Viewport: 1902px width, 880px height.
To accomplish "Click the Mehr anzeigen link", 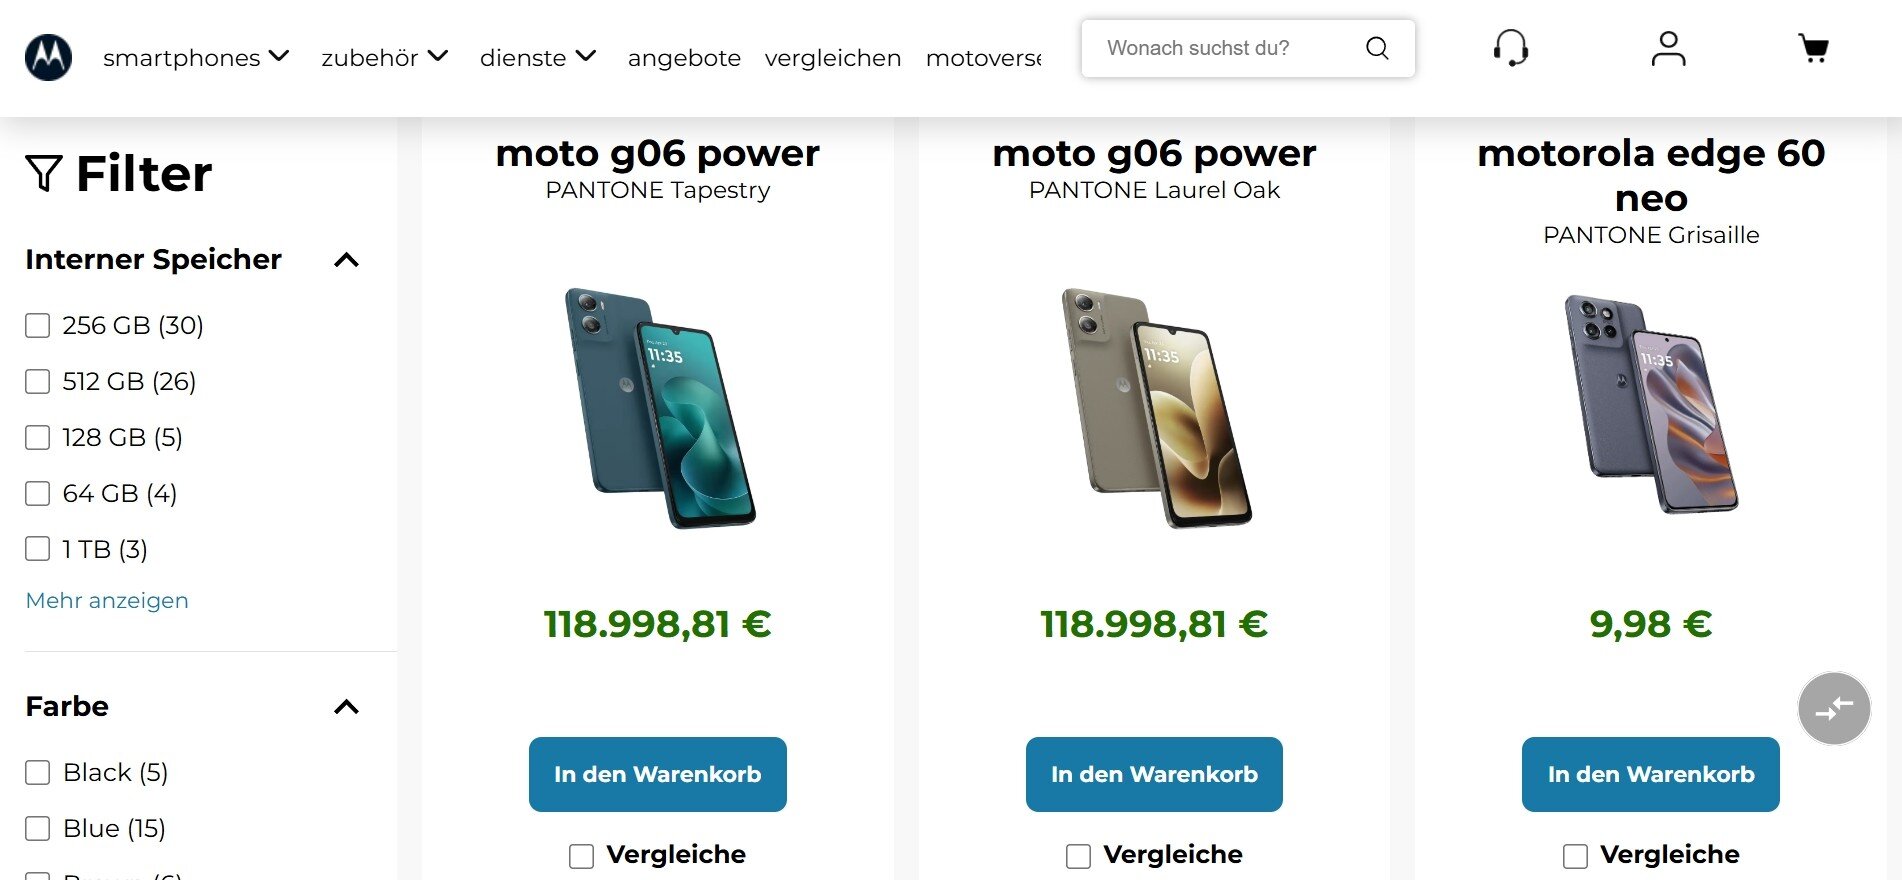I will point(107,600).
